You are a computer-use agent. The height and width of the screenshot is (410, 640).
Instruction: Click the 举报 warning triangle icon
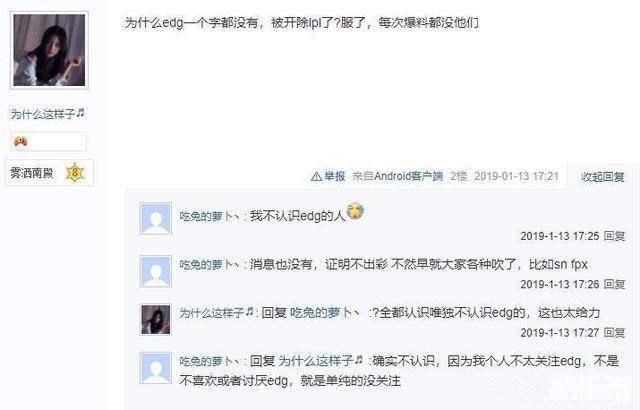point(316,176)
